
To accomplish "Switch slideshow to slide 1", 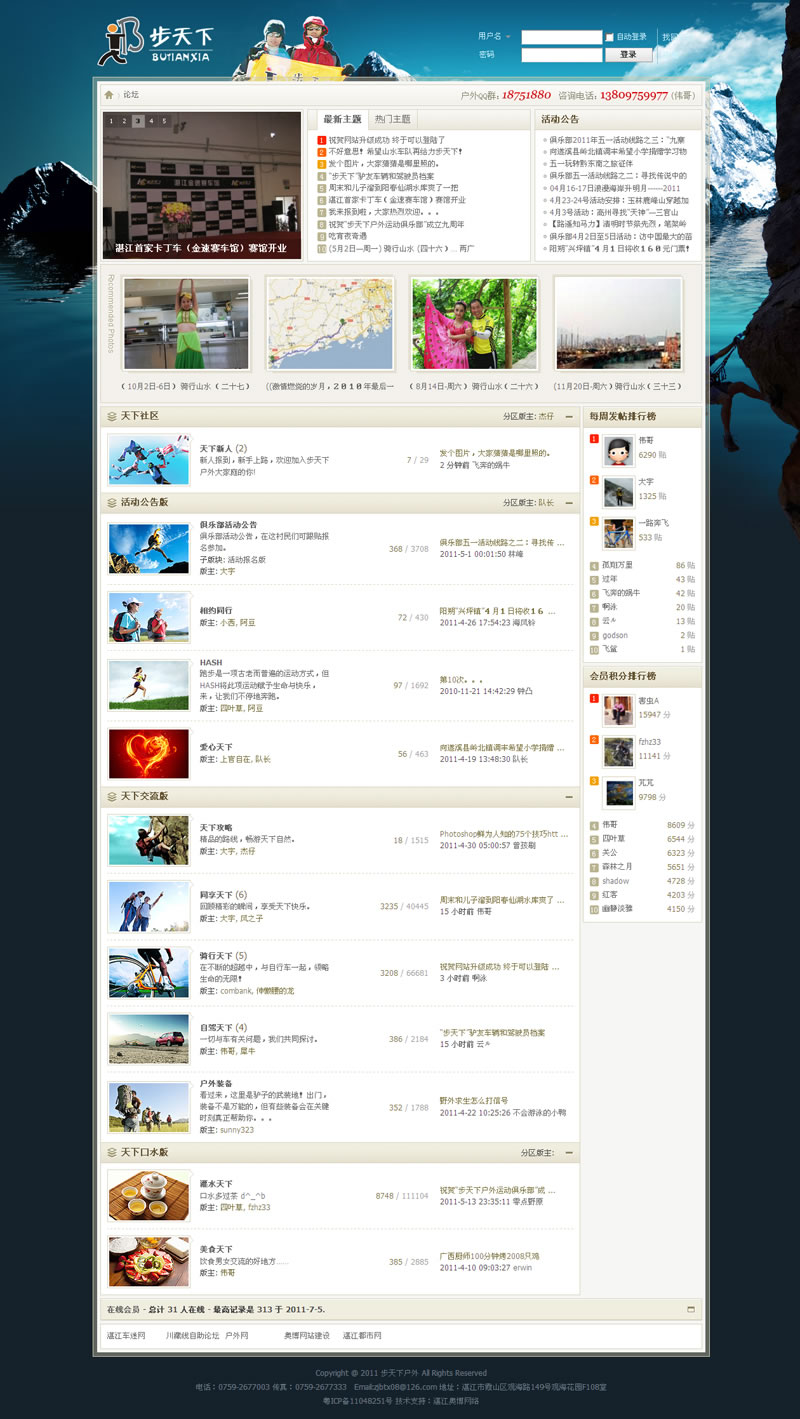I will coord(112,121).
